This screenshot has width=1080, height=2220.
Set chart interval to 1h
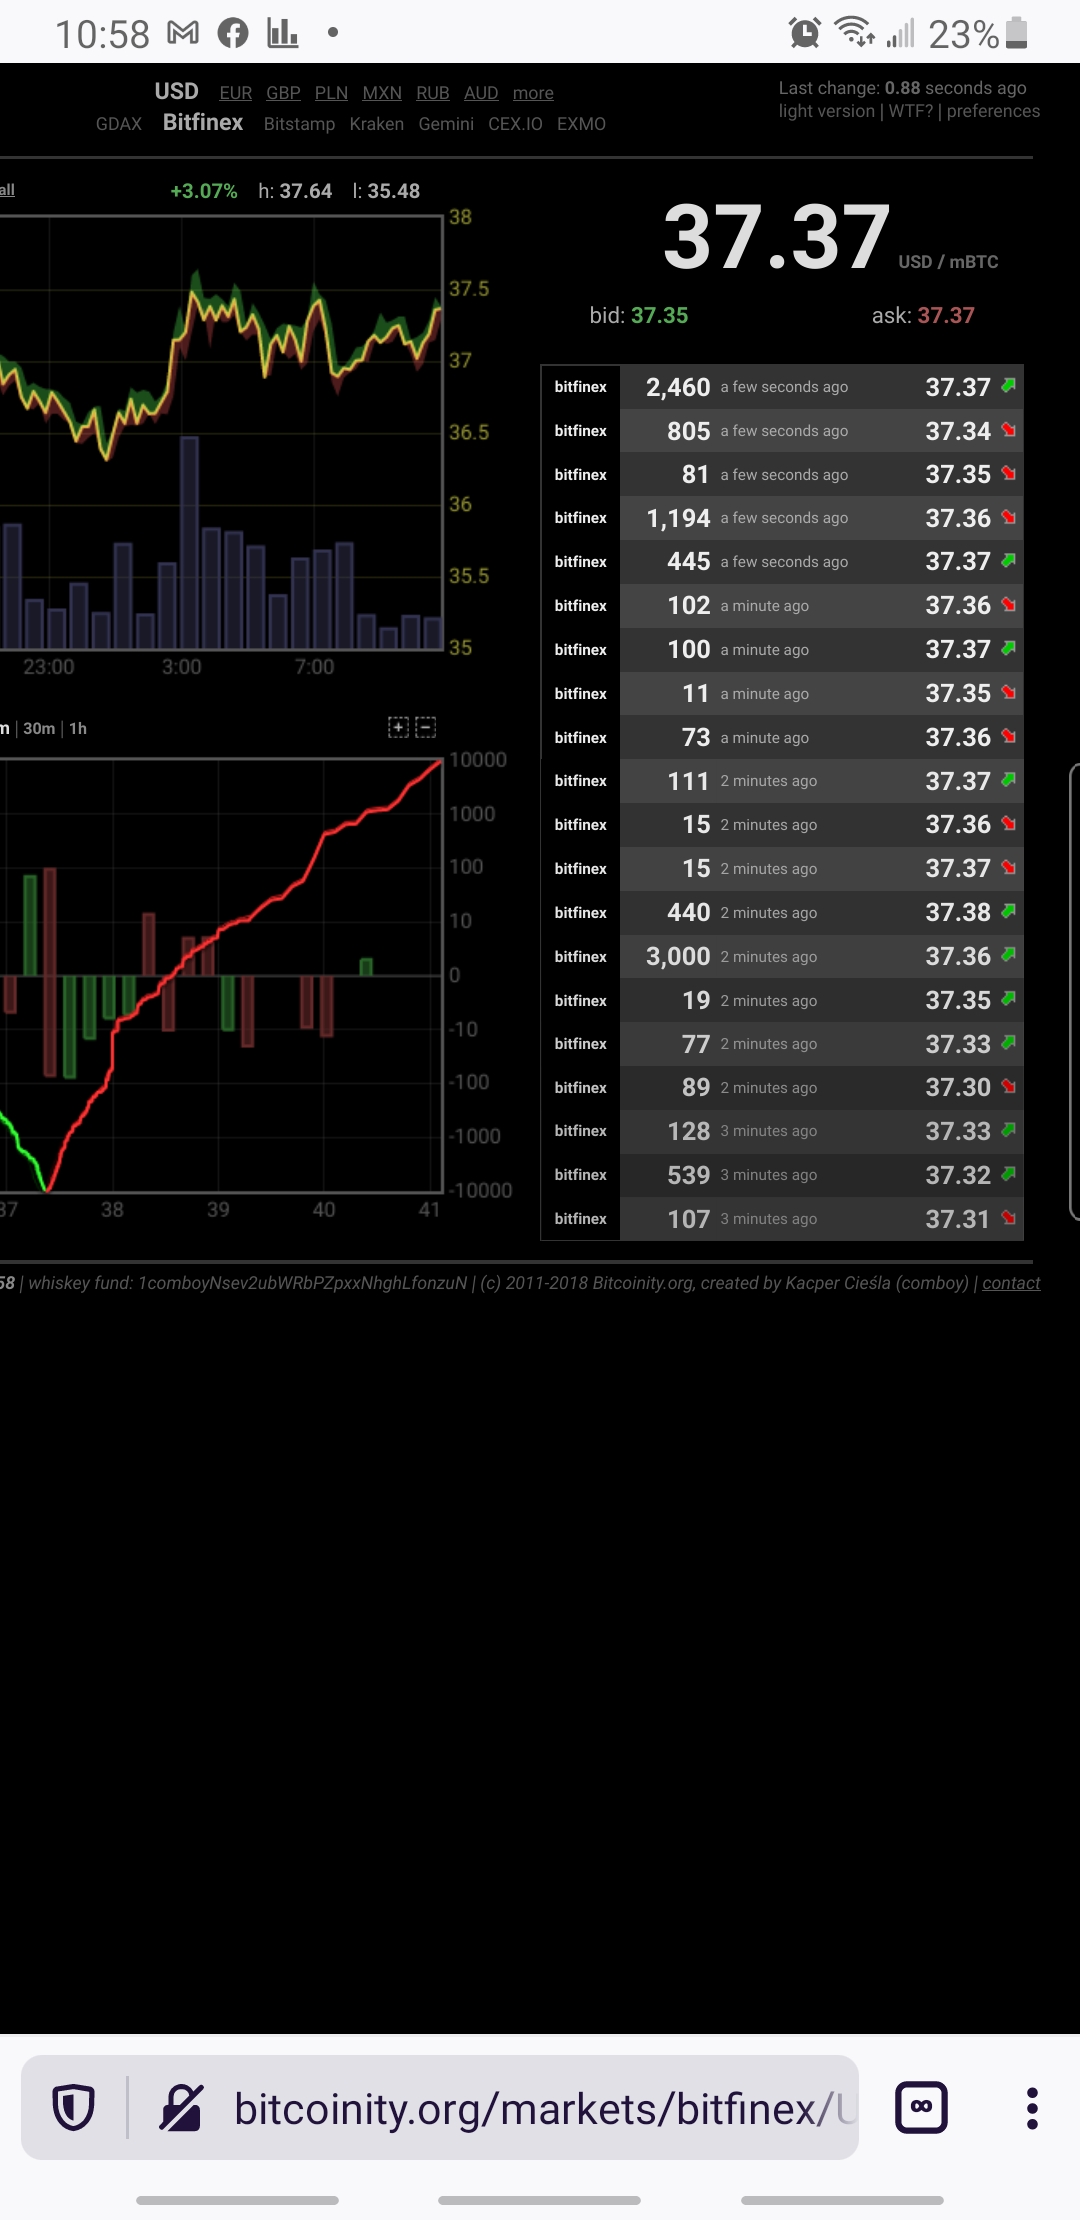tap(78, 728)
